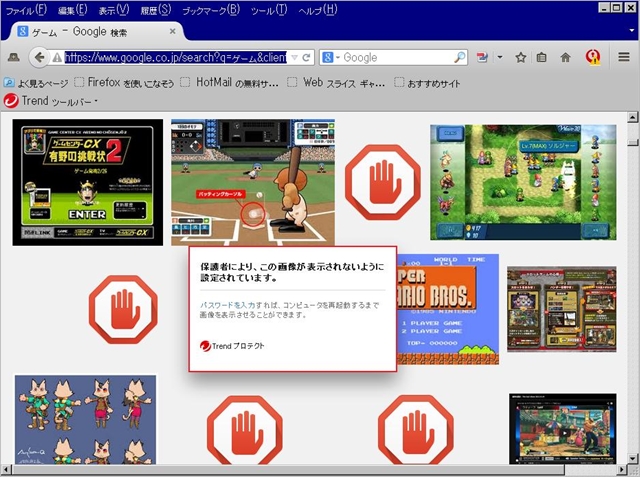The height and width of the screenshot is (477, 640).
Task: Click the bottom-row blocked icon nearest the cat sprites
Action: tap(244, 430)
